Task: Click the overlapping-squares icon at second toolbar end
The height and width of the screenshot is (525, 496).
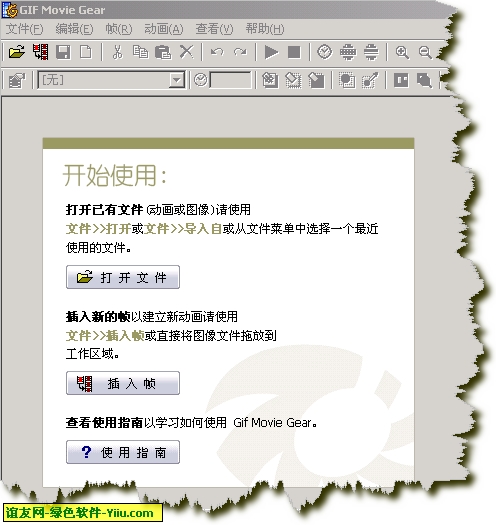Action: [424, 80]
